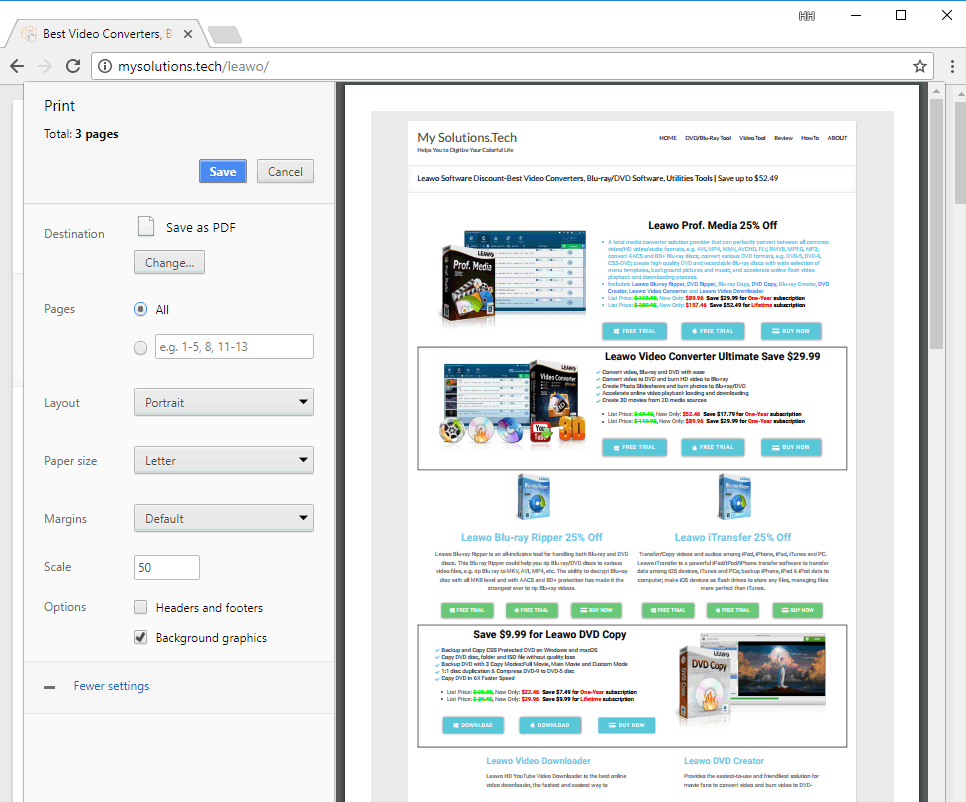This screenshot has width=966, height=802.
Task: Click the forward navigation arrow
Action: pyautogui.click(x=44, y=66)
